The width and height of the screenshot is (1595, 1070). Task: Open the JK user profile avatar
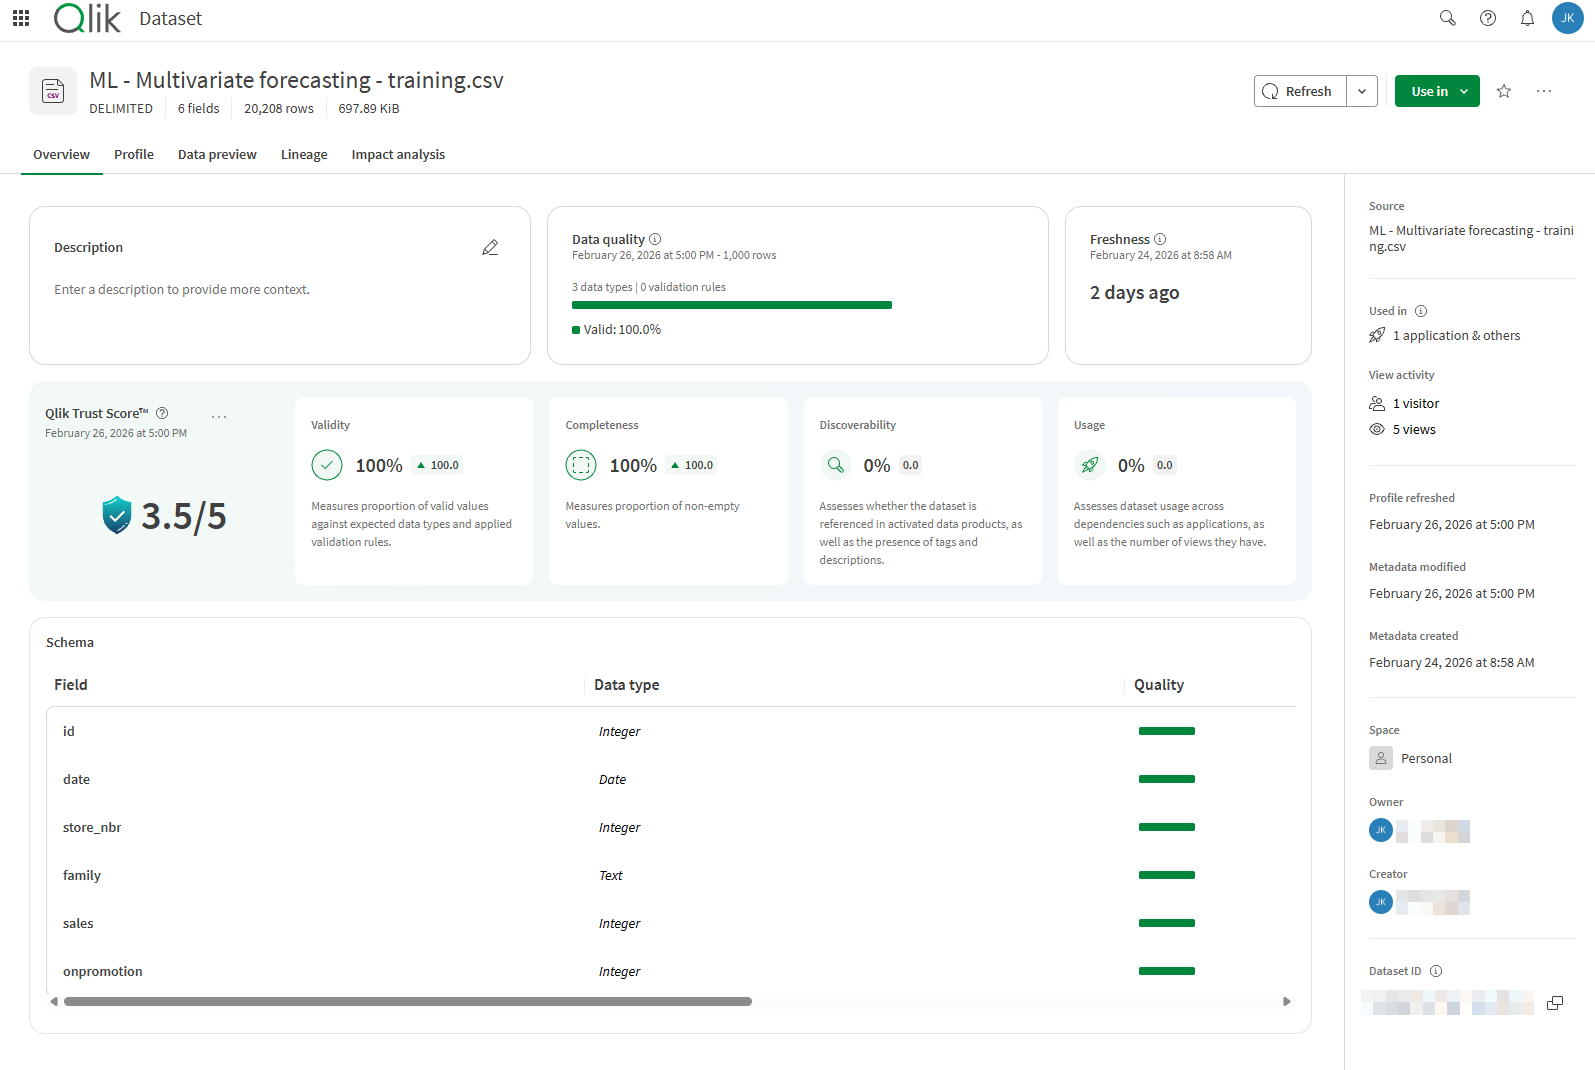pyautogui.click(x=1567, y=18)
